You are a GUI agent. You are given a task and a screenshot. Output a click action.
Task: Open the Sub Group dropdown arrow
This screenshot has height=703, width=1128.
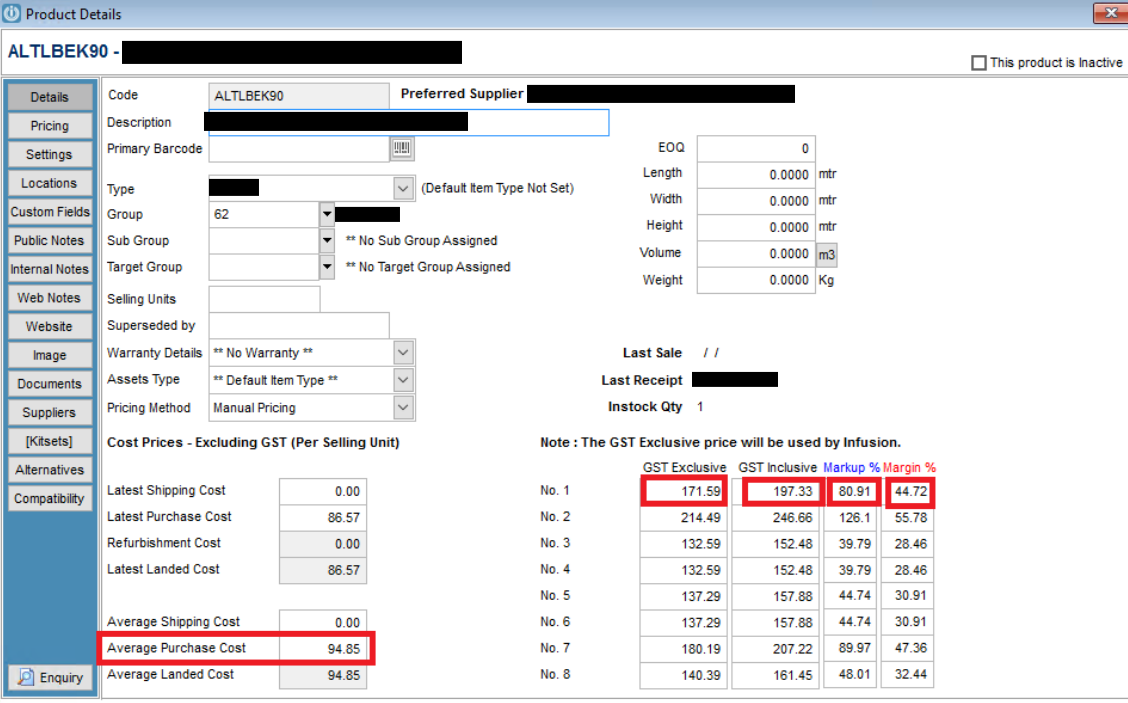327,241
